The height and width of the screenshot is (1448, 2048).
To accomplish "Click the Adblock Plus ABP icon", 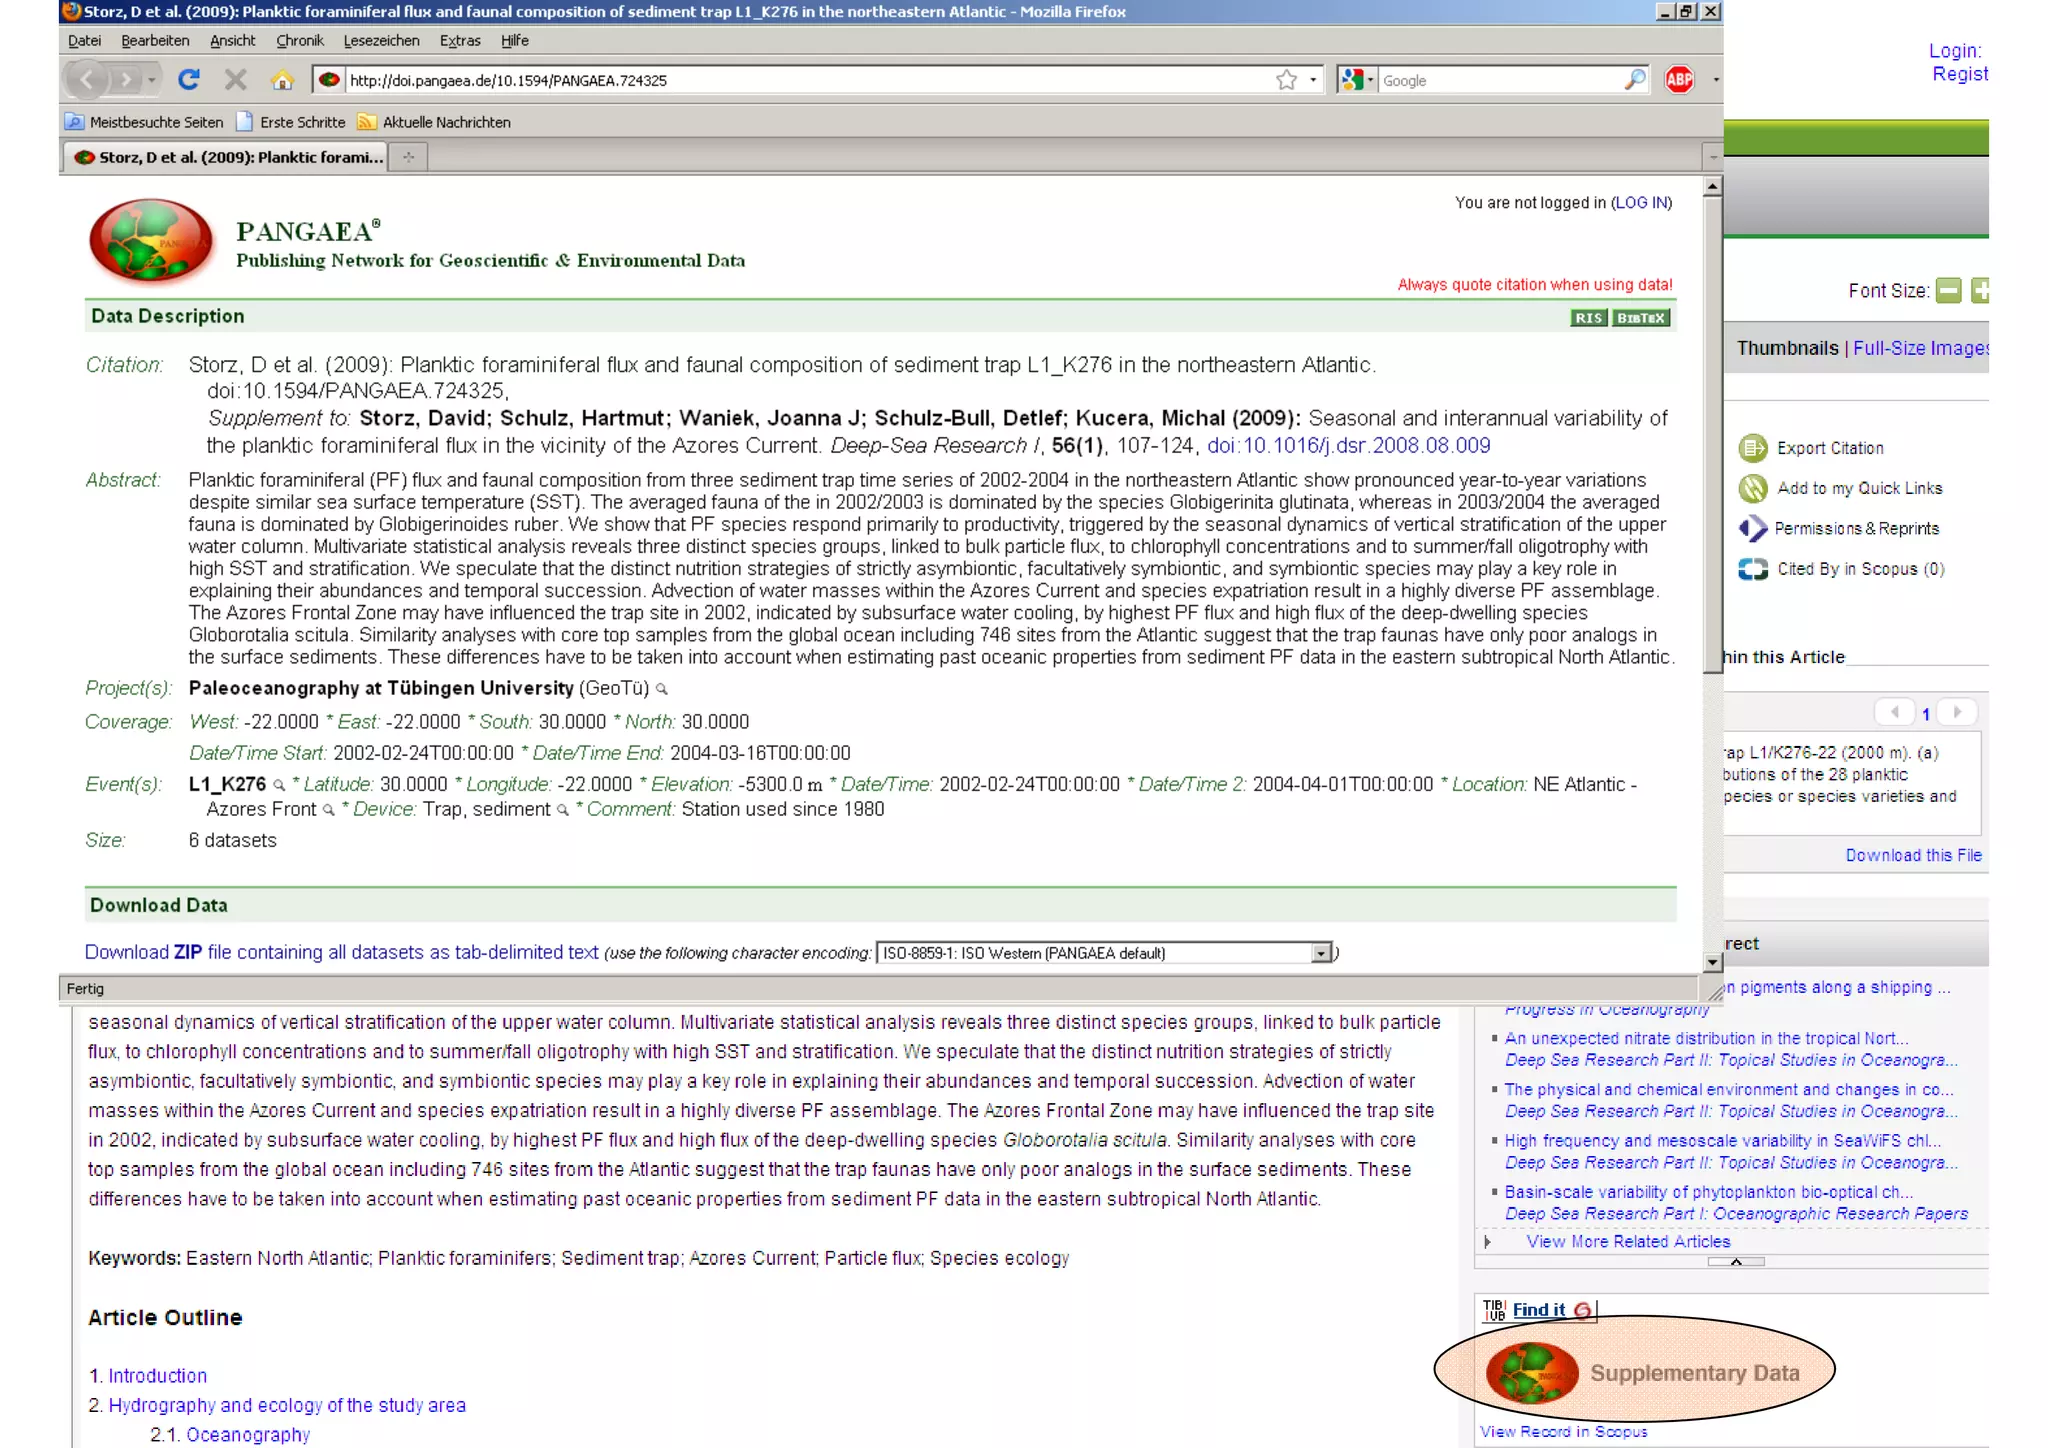I will tap(1679, 80).
